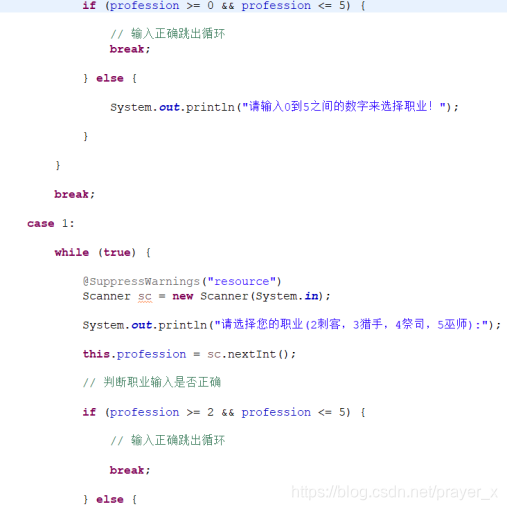
Task: Click the "sc.nextInt()" method call
Action: [x=247, y=354]
